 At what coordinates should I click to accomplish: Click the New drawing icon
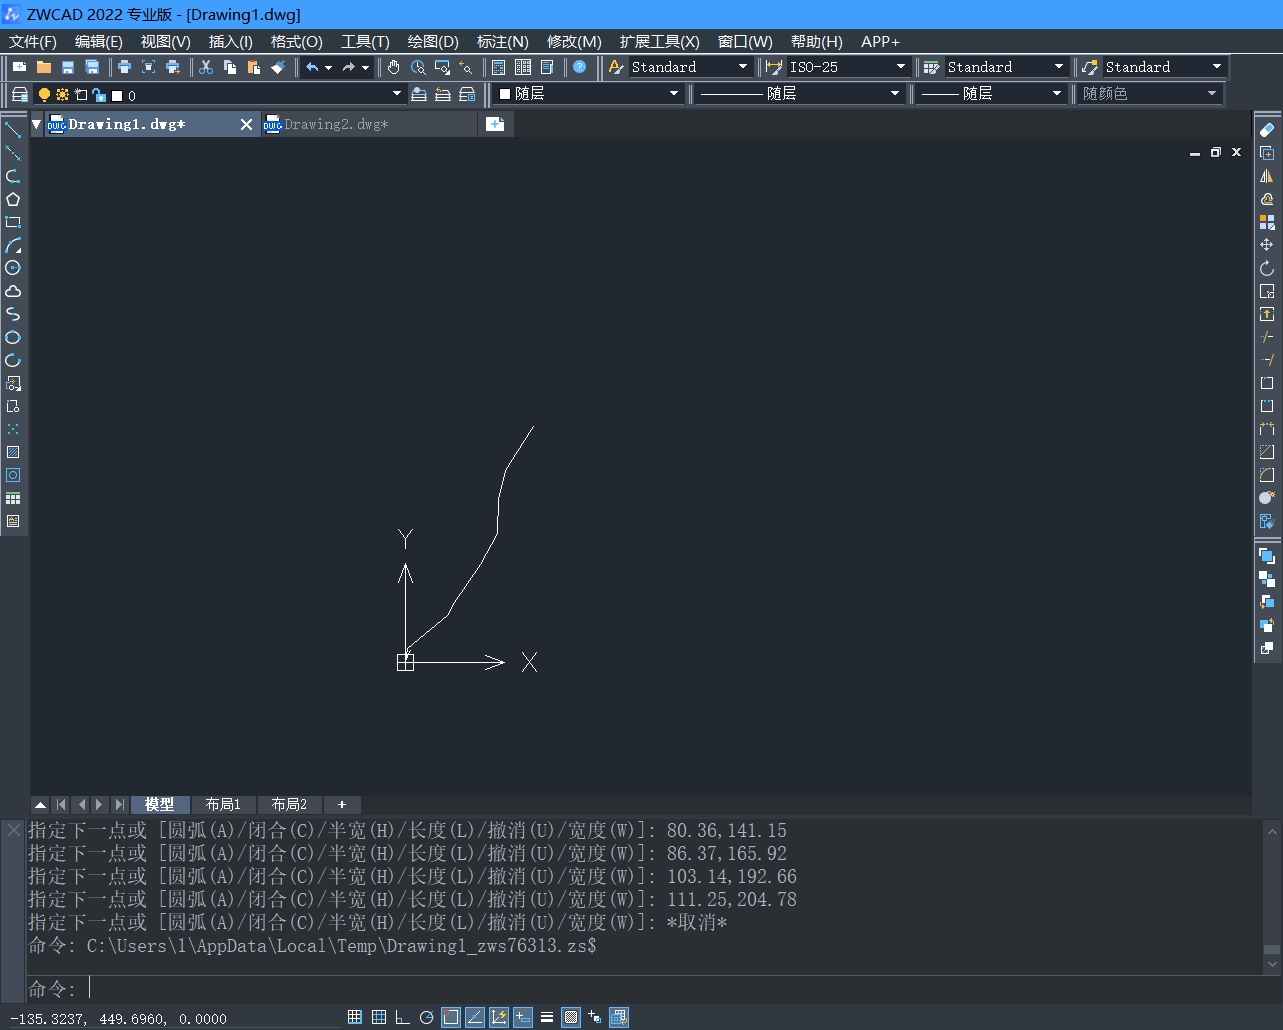20,67
